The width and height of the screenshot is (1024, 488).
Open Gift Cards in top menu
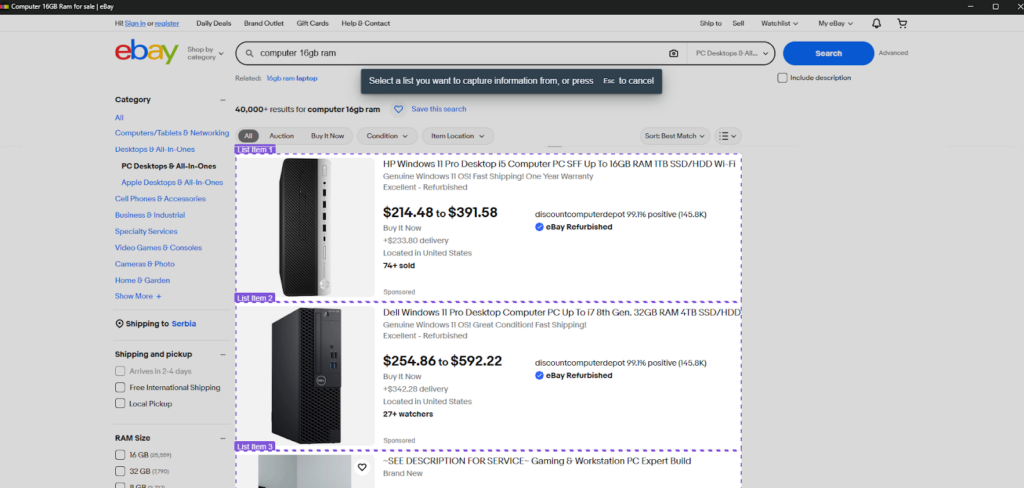[x=312, y=24]
